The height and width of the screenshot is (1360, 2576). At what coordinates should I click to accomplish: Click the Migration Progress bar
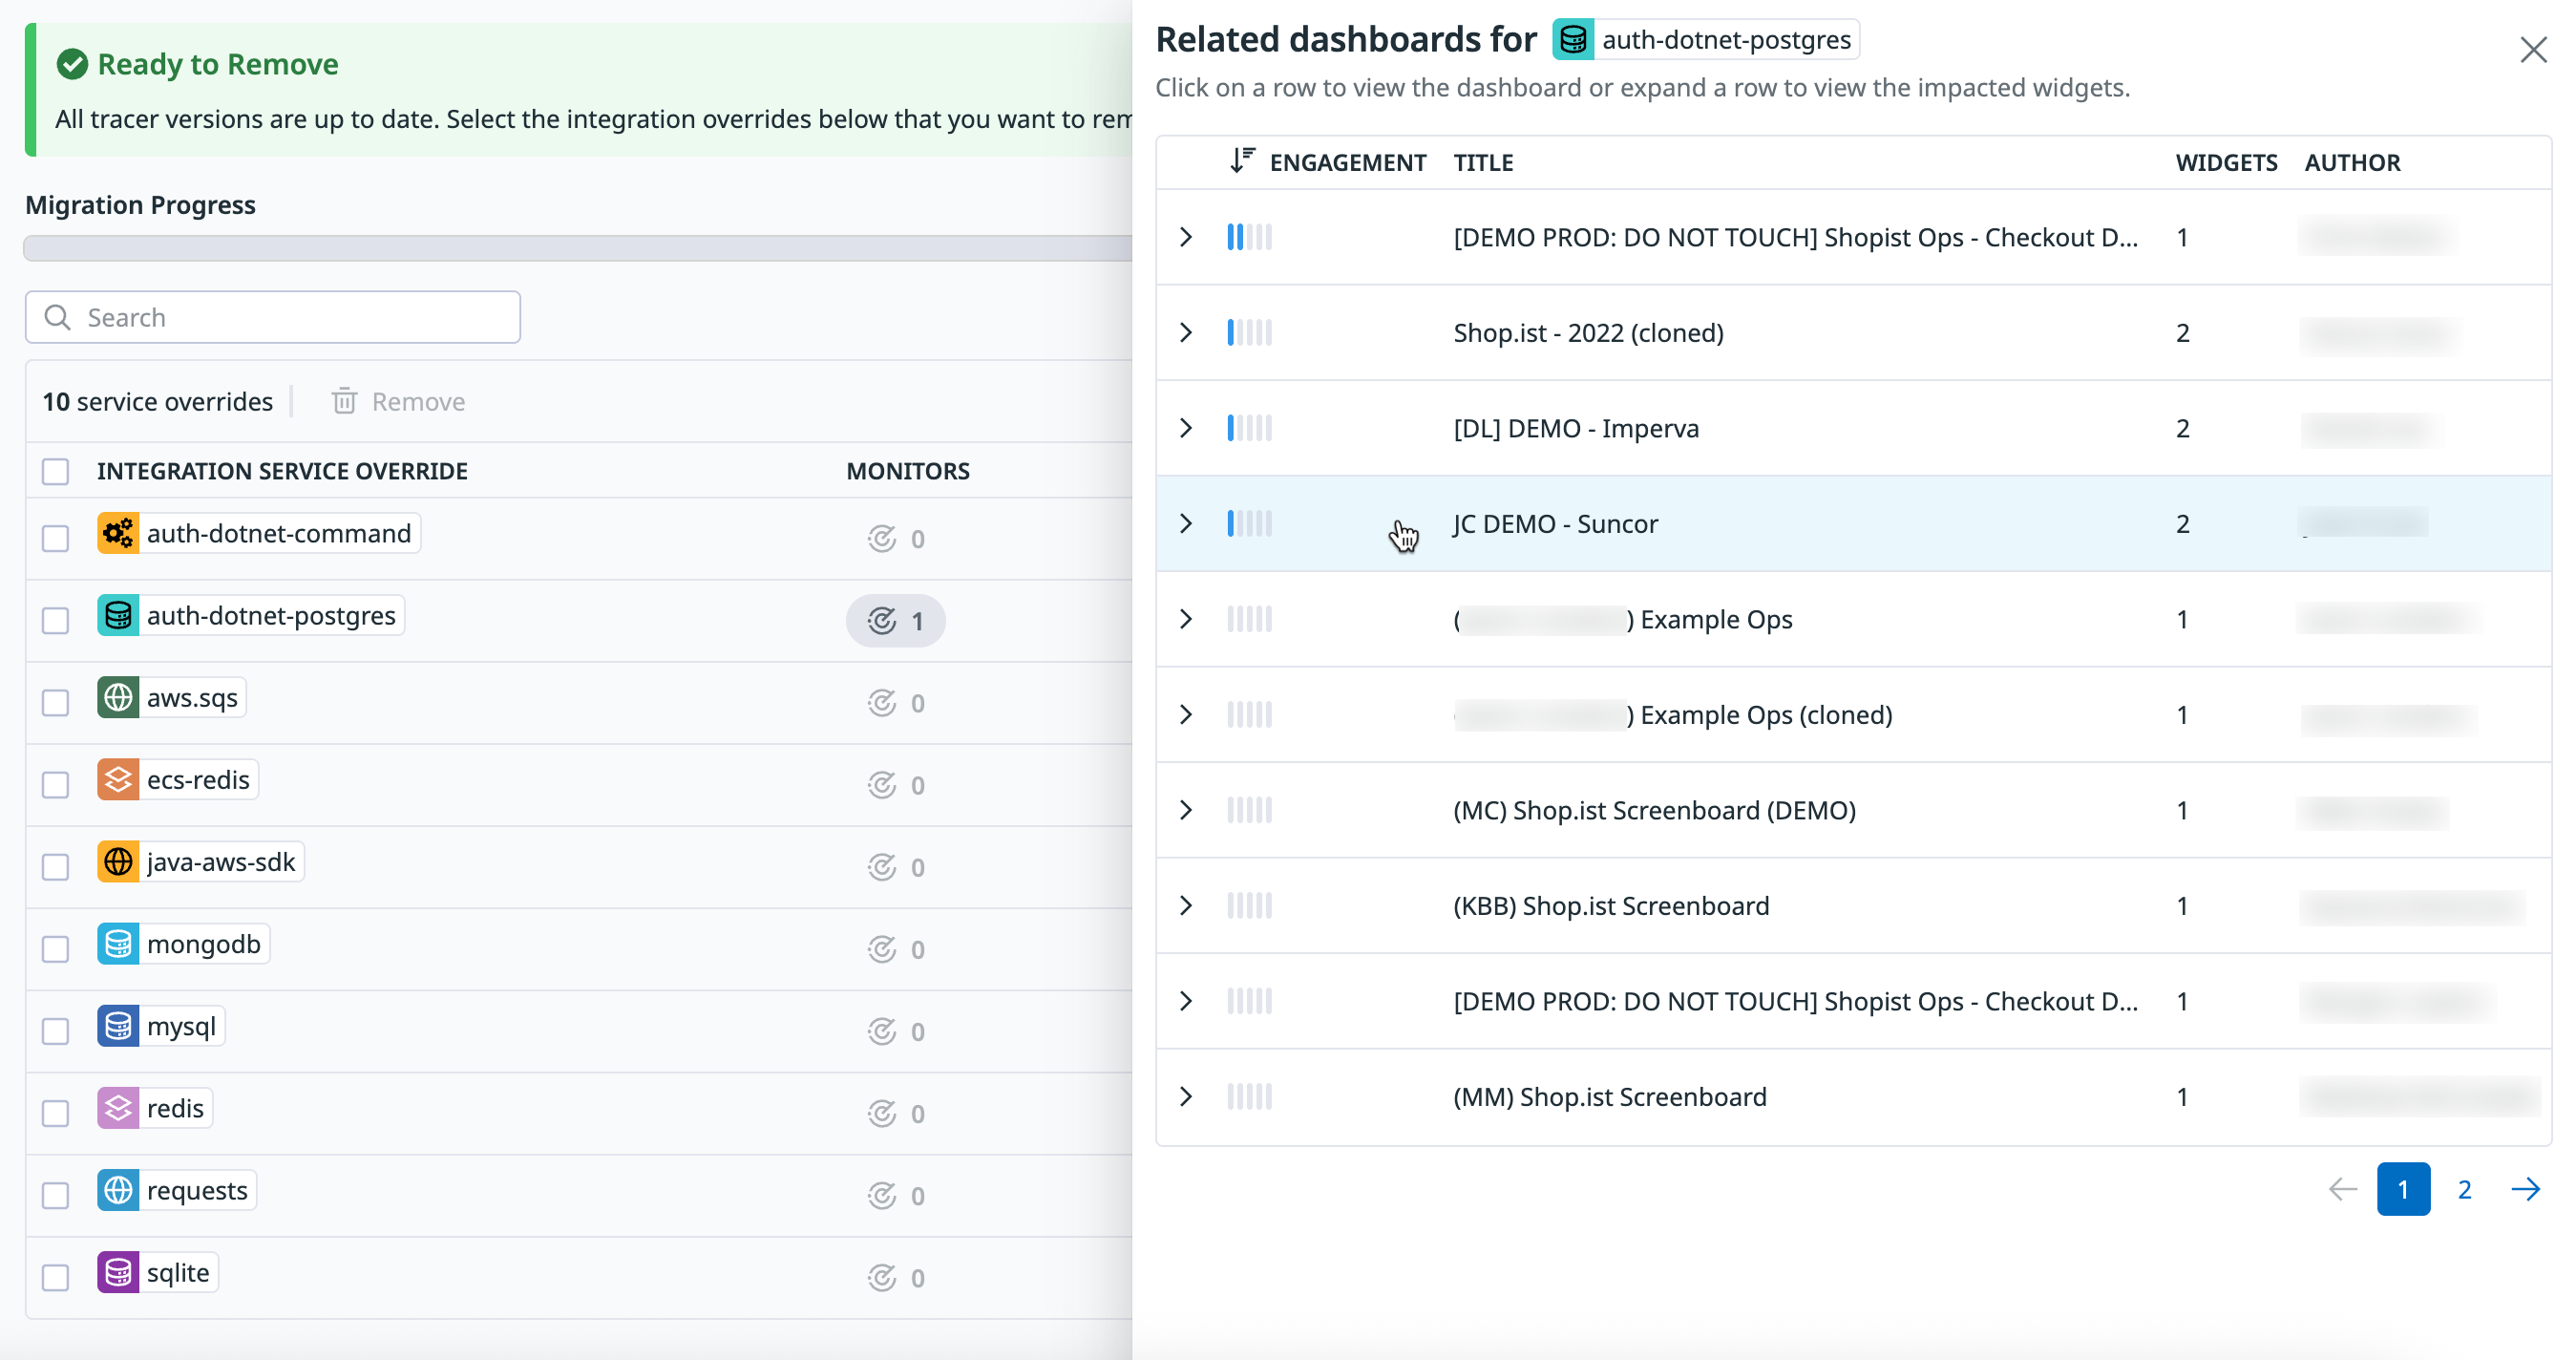pos(578,248)
